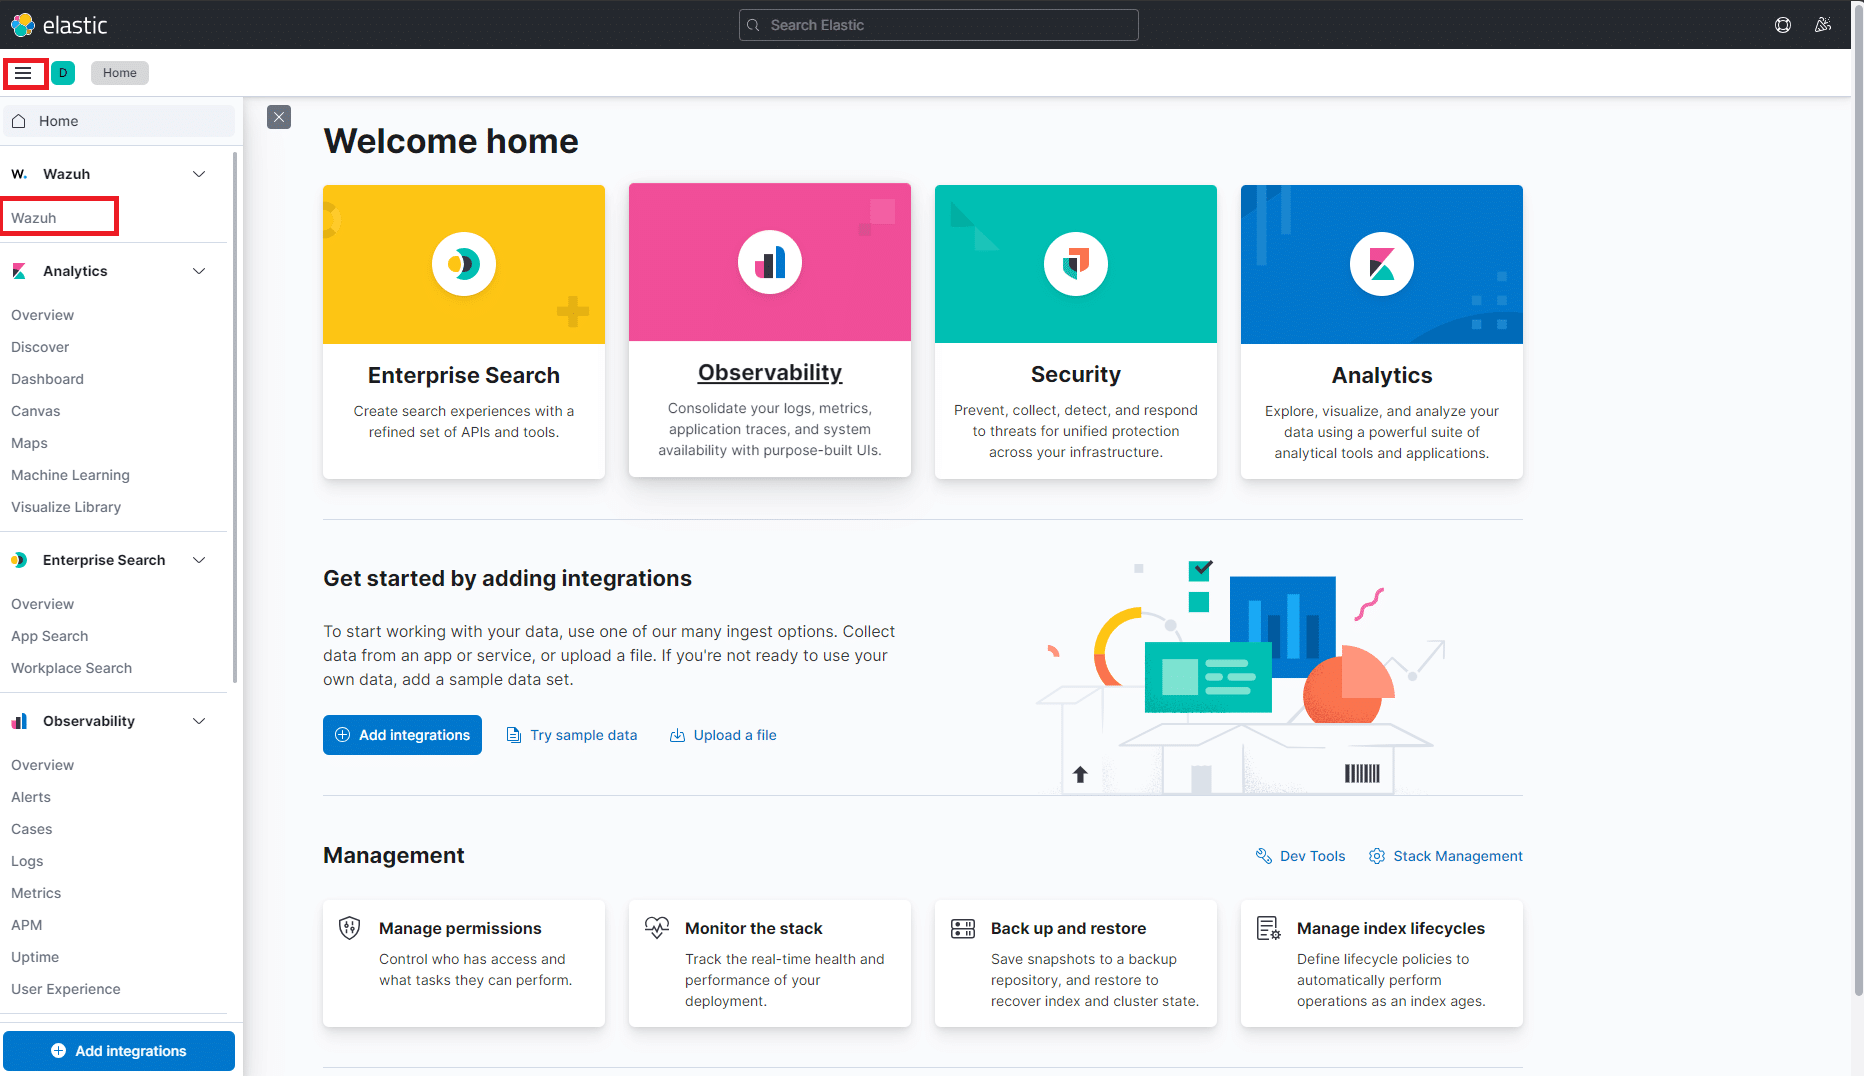Open the Dev Tools link

coord(1300,856)
